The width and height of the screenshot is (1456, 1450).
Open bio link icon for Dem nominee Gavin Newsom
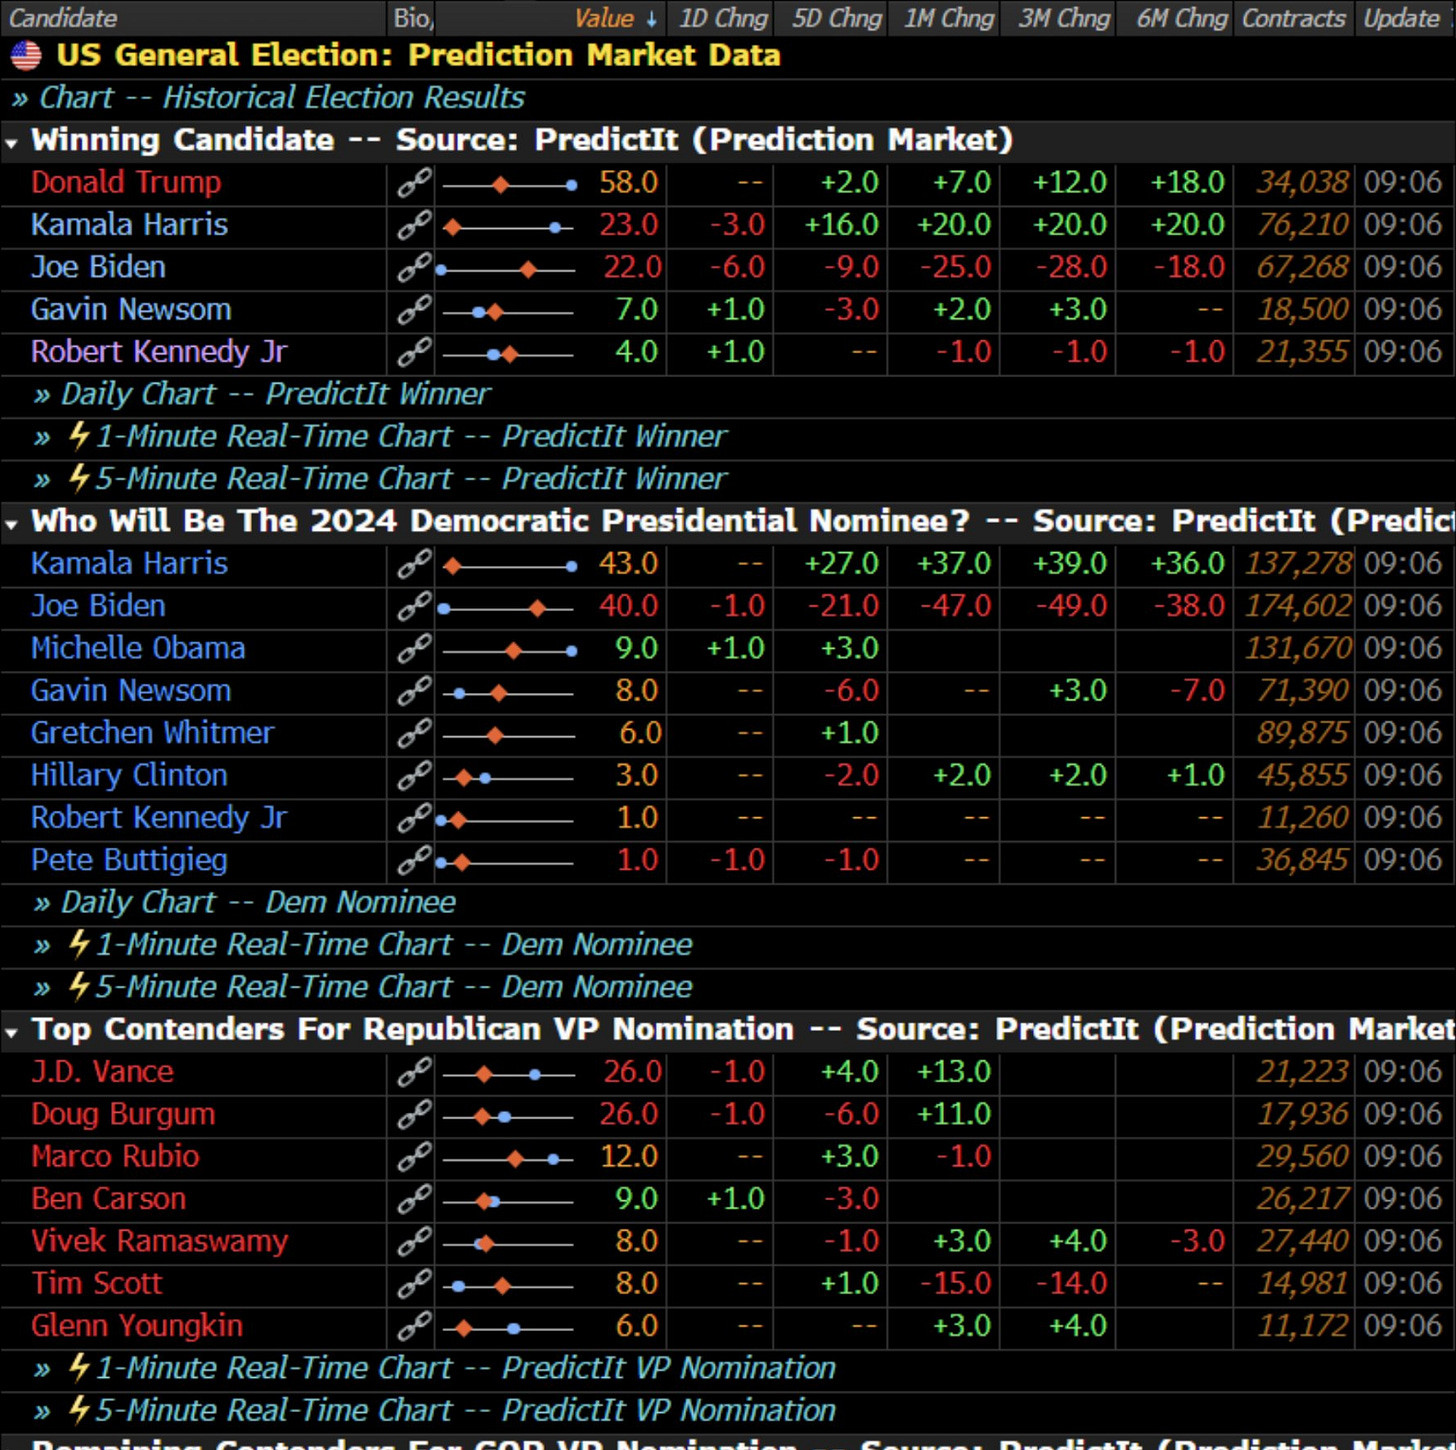point(414,691)
